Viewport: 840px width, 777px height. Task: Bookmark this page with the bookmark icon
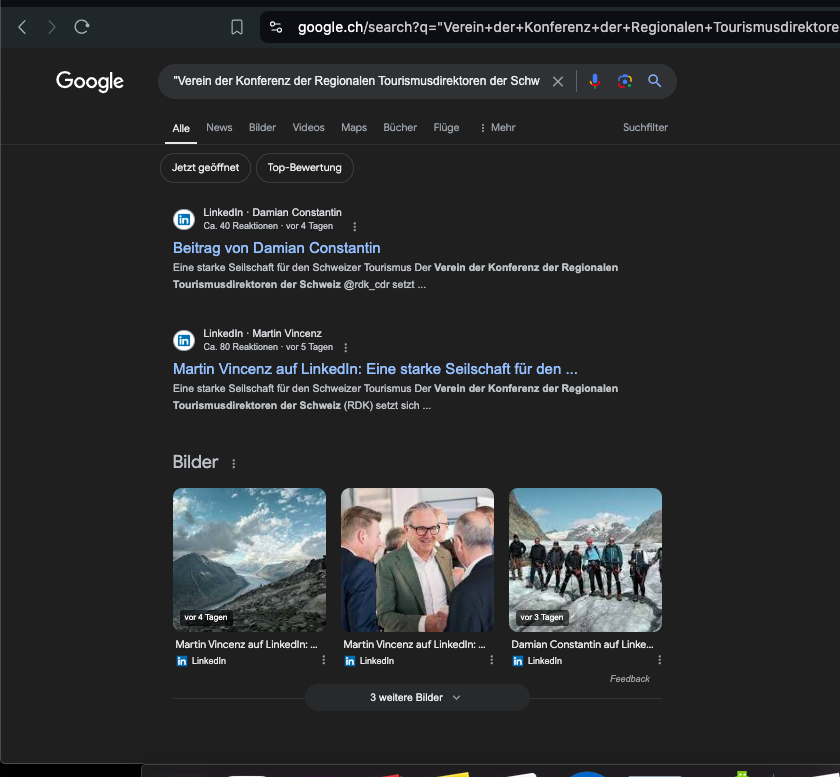click(237, 27)
